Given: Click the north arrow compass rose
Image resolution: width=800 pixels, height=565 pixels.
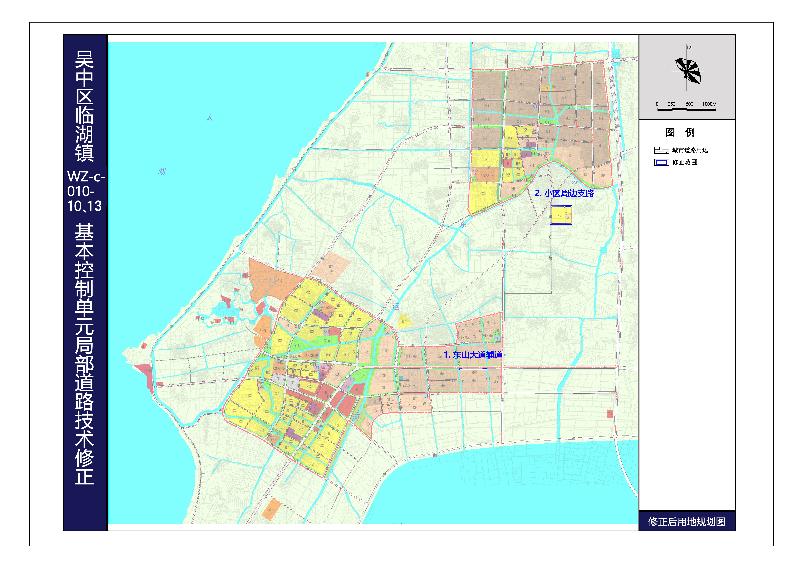Looking at the screenshot, I should pos(687,70).
